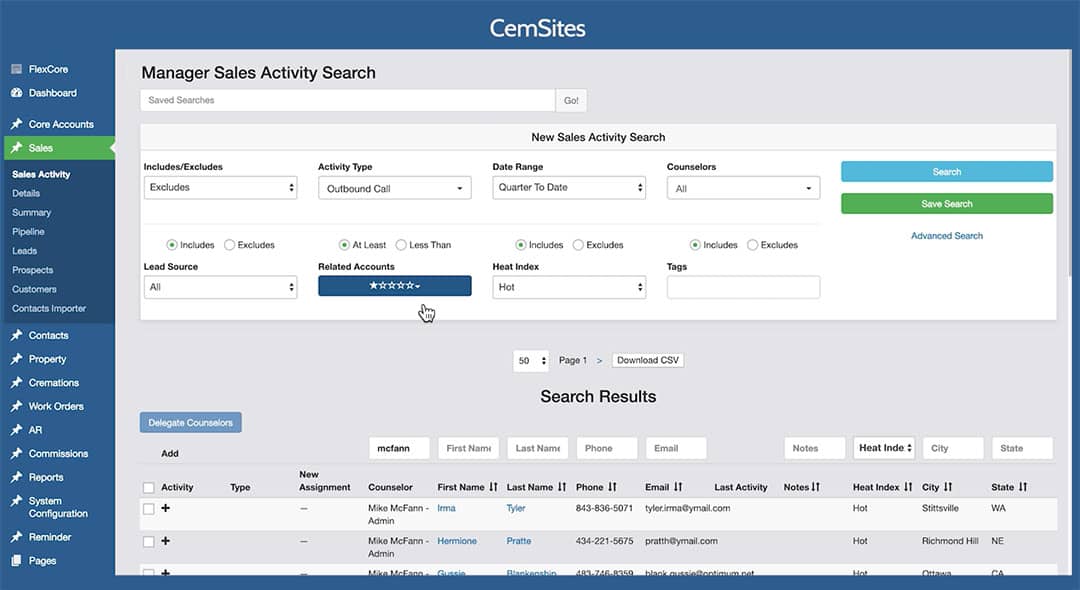Open Sales Activity in the submenu
Screen dimensions: 1080x590
tap(41, 174)
